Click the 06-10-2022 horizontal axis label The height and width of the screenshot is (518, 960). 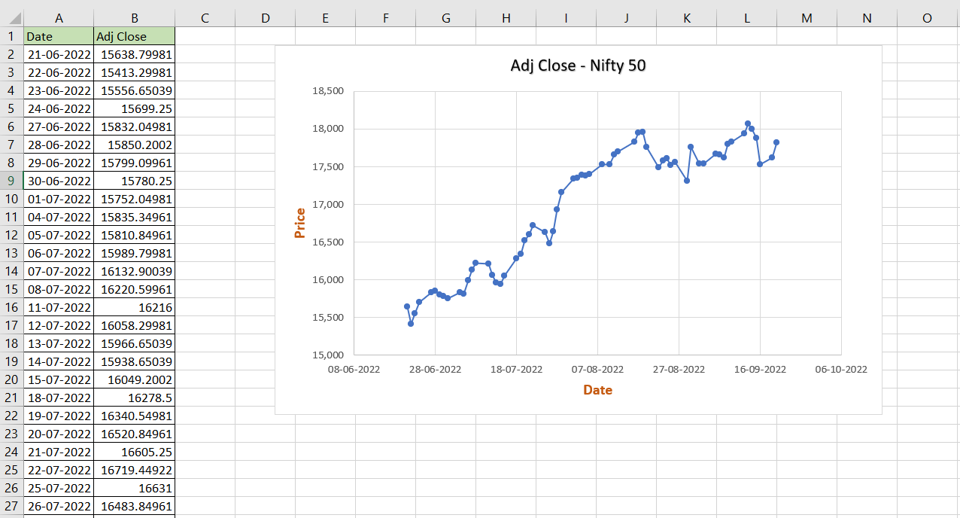pyautogui.click(x=841, y=369)
